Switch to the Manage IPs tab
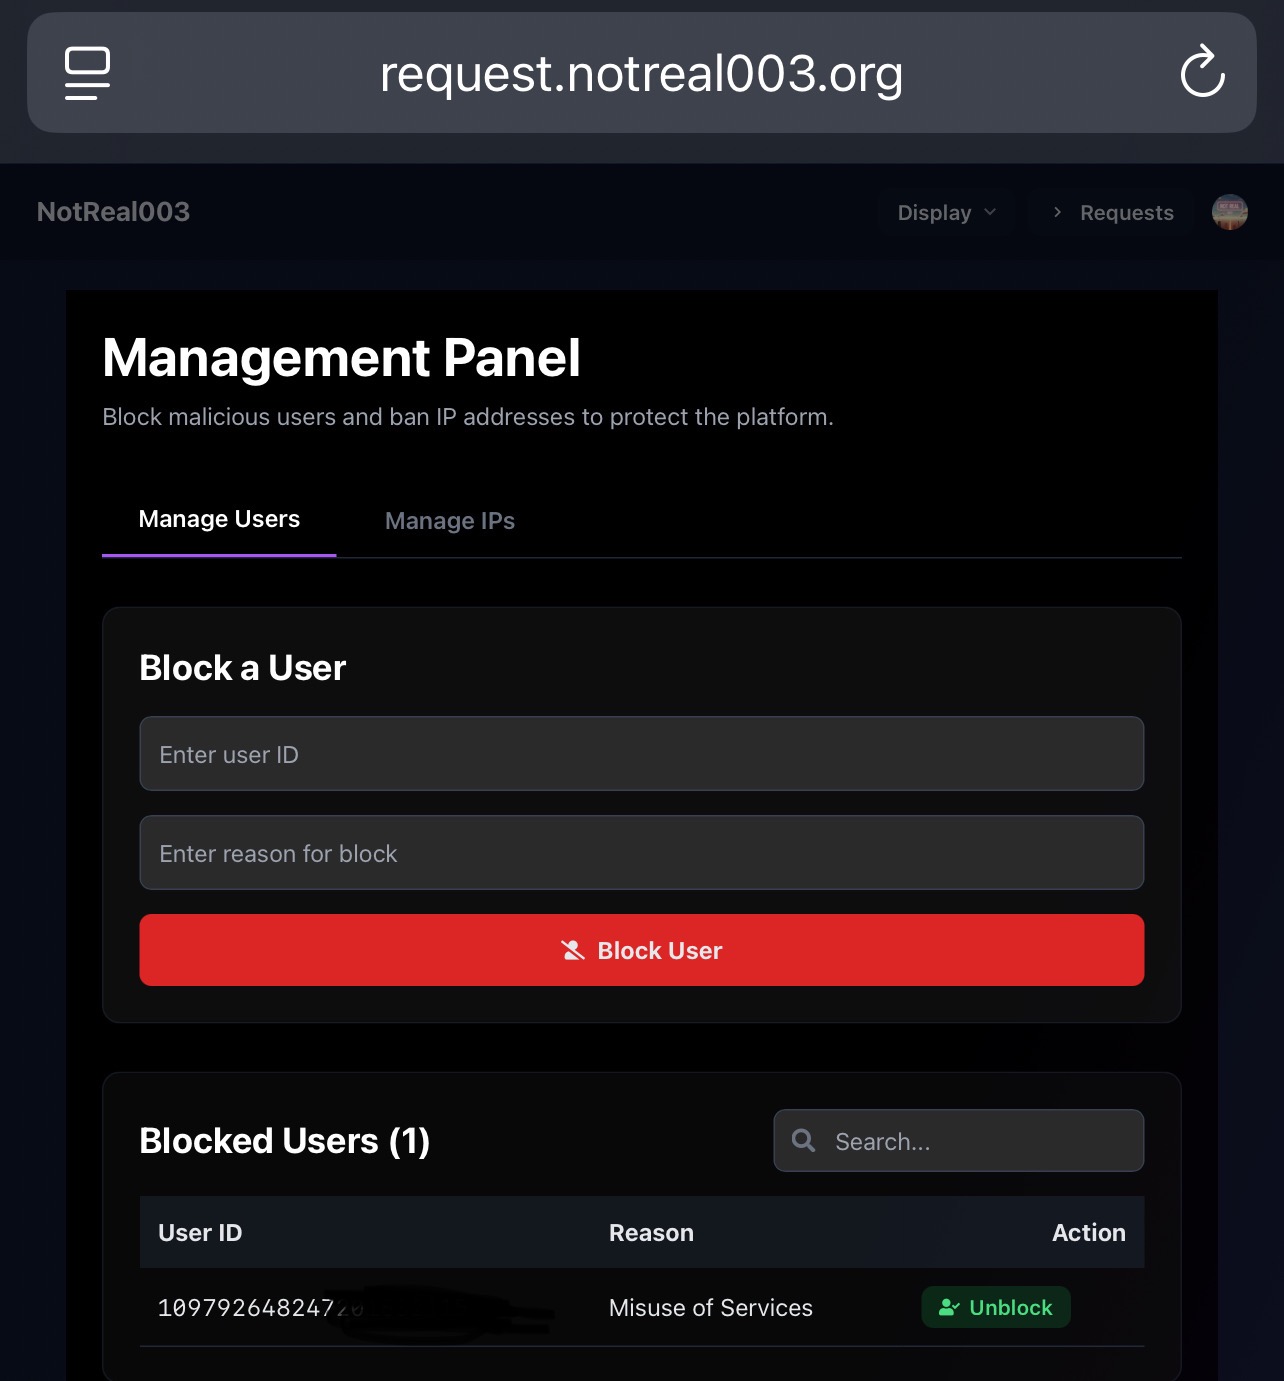The image size is (1284, 1381). pyautogui.click(x=450, y=521)
